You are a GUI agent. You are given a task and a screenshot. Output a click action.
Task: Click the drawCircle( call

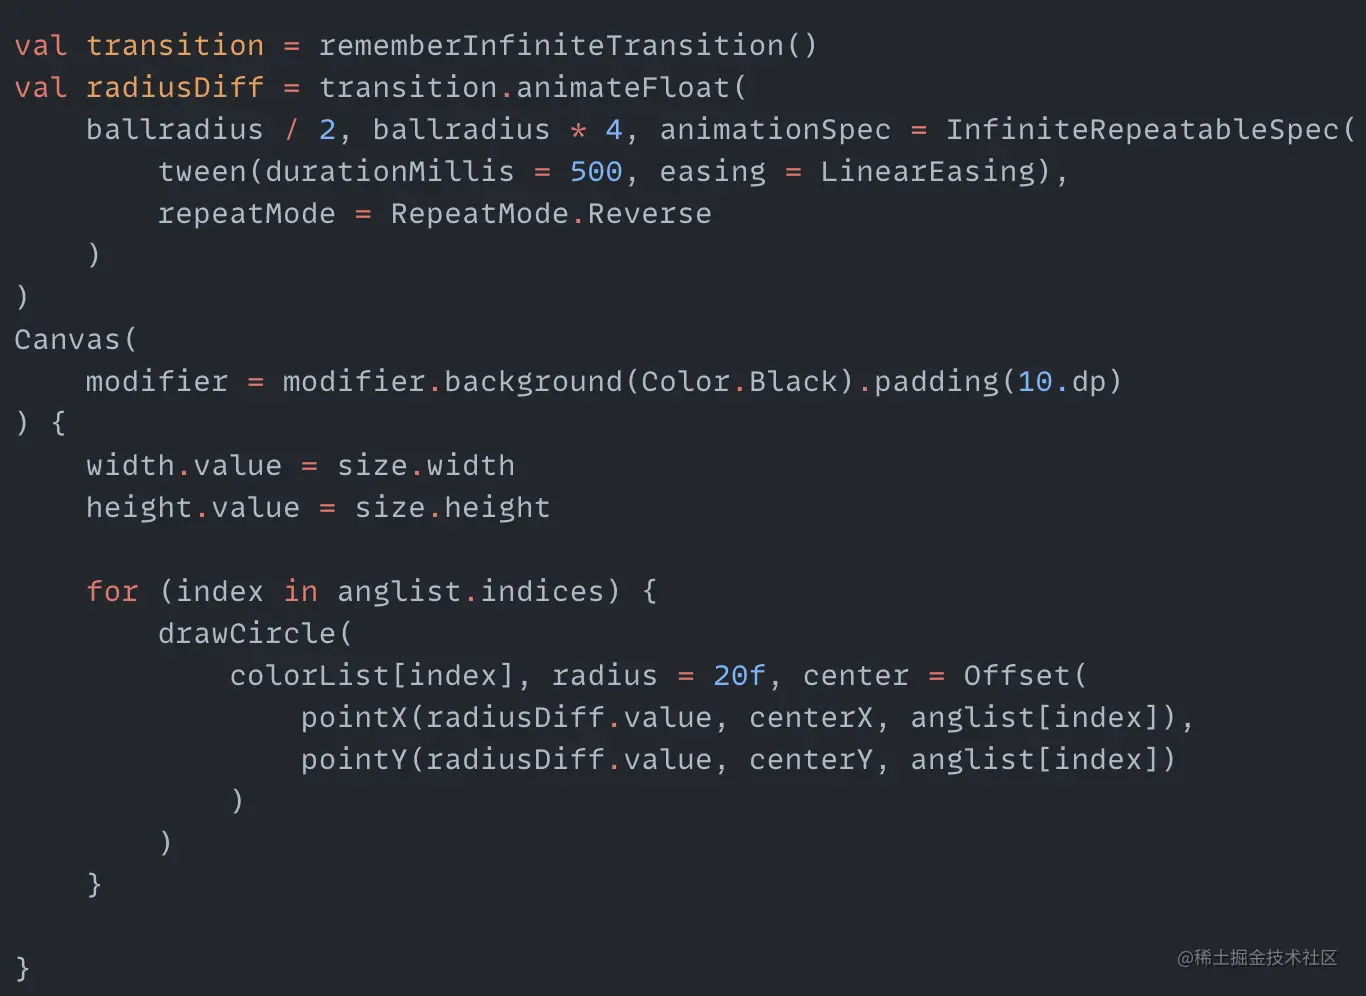tap(255, 634)
